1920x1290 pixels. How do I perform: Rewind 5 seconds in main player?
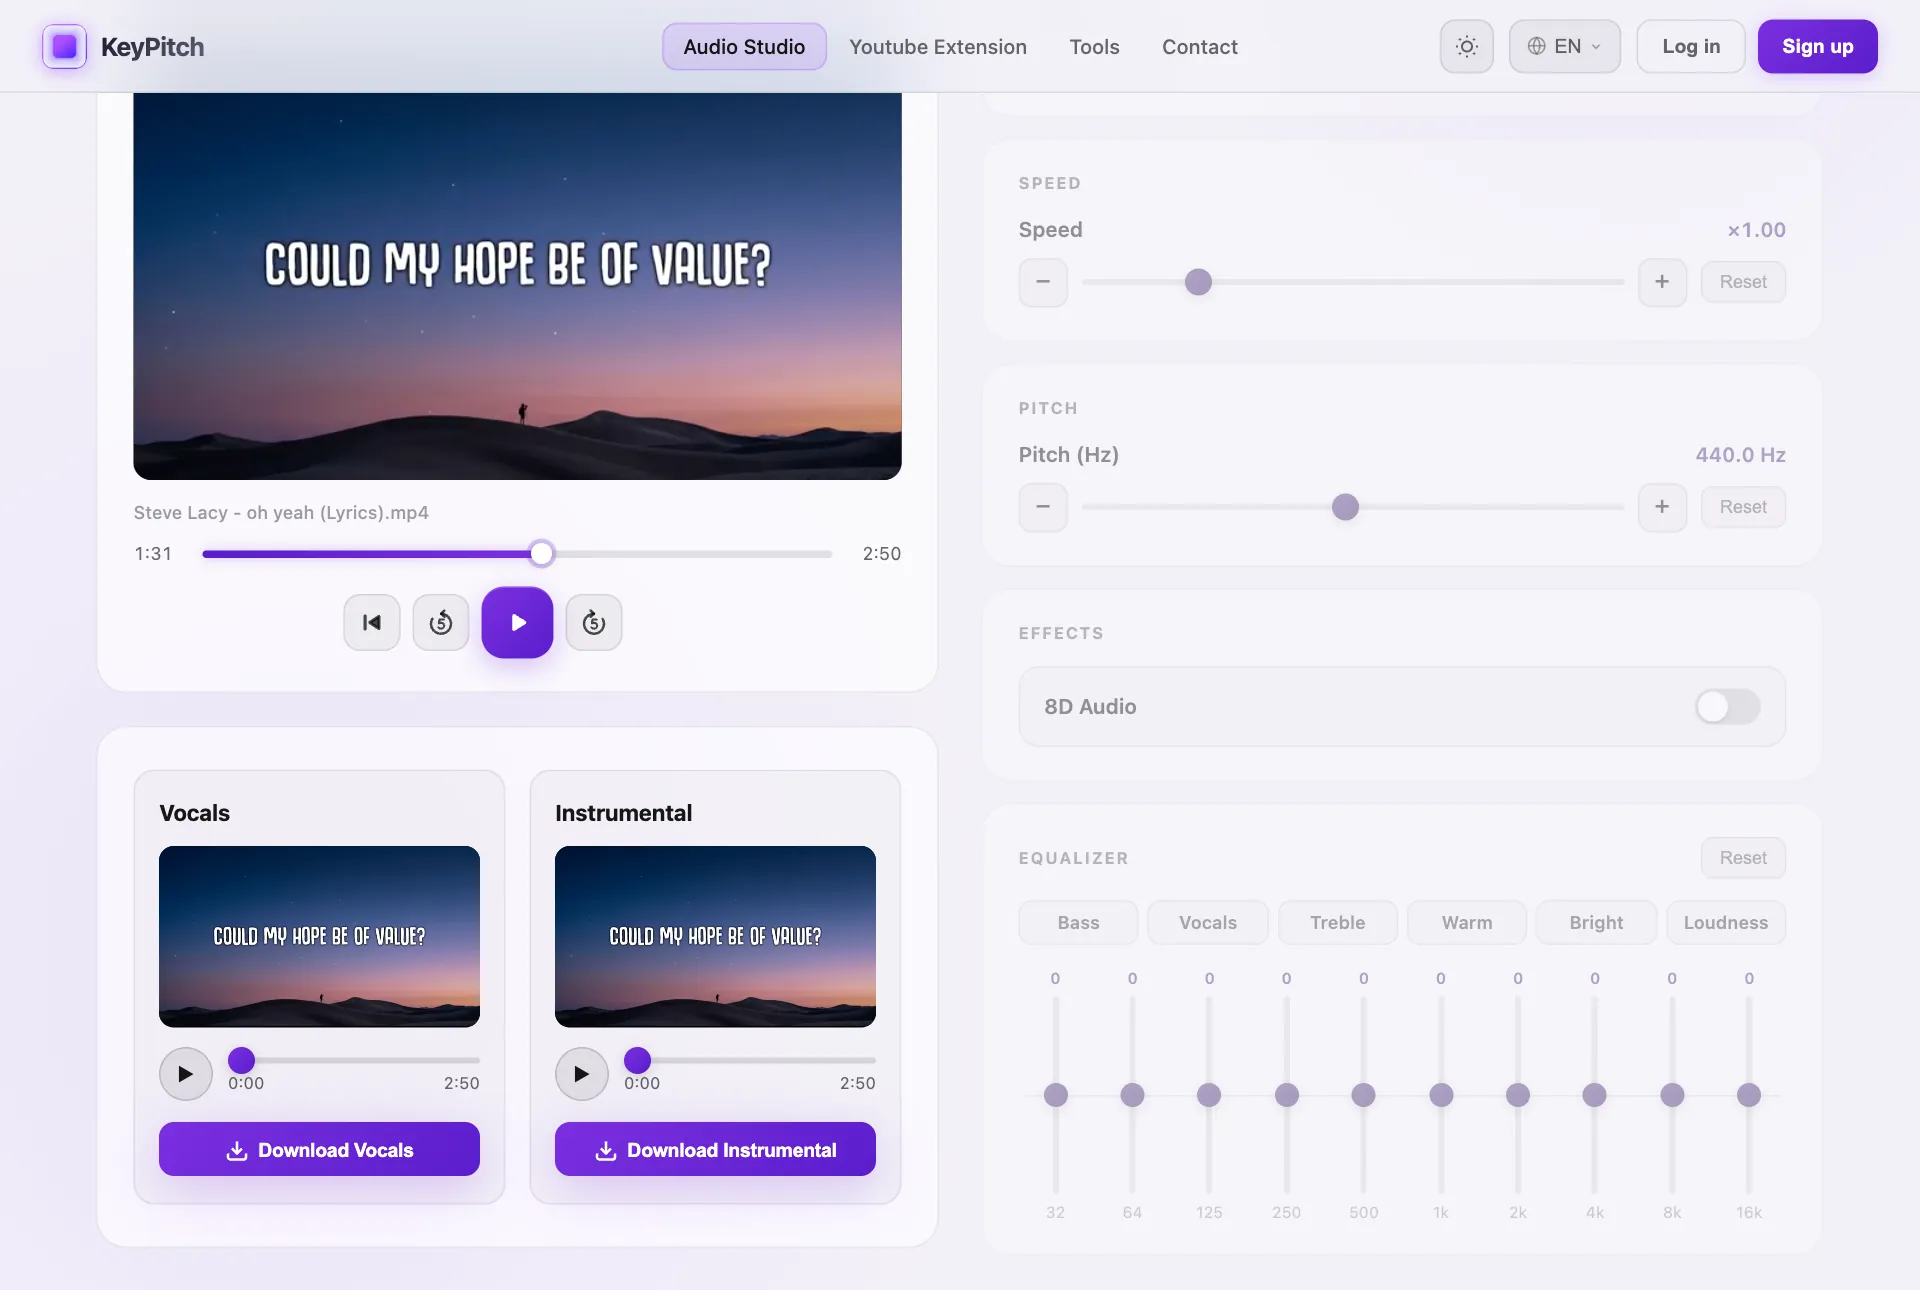tap(441, 622)
